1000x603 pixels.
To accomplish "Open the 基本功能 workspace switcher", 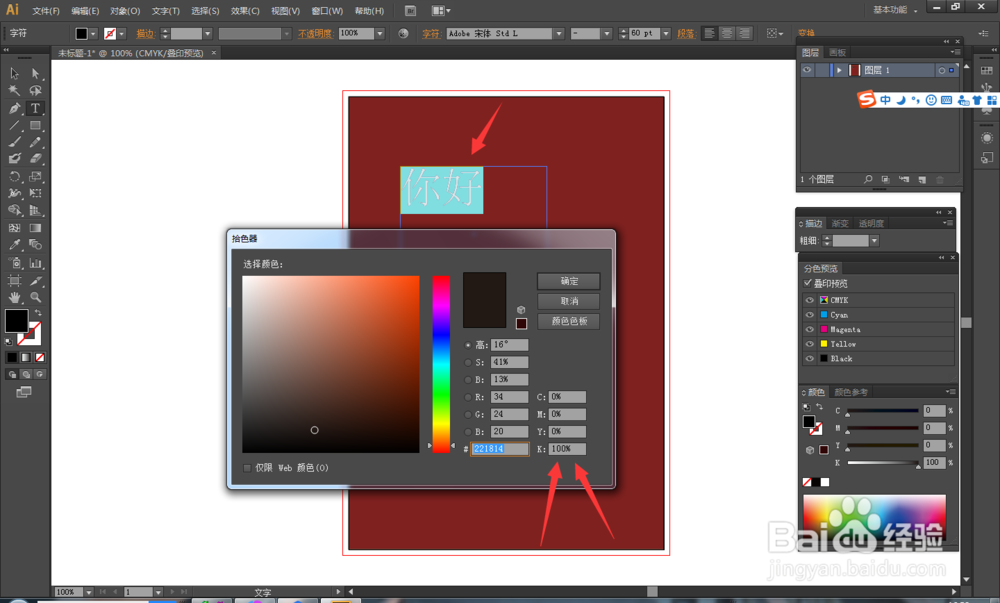I will tap(895, 10).
